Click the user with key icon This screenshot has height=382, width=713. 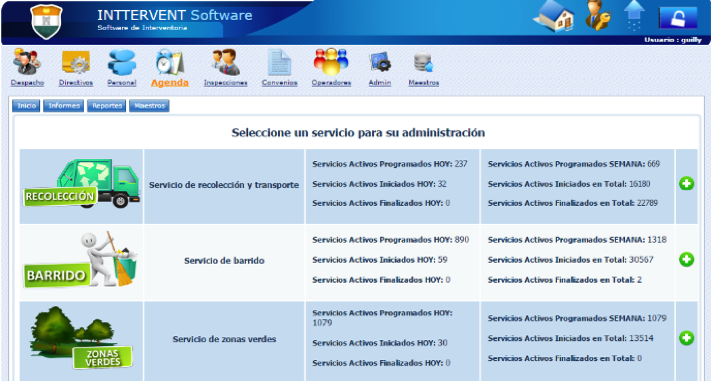pos(598,15)
